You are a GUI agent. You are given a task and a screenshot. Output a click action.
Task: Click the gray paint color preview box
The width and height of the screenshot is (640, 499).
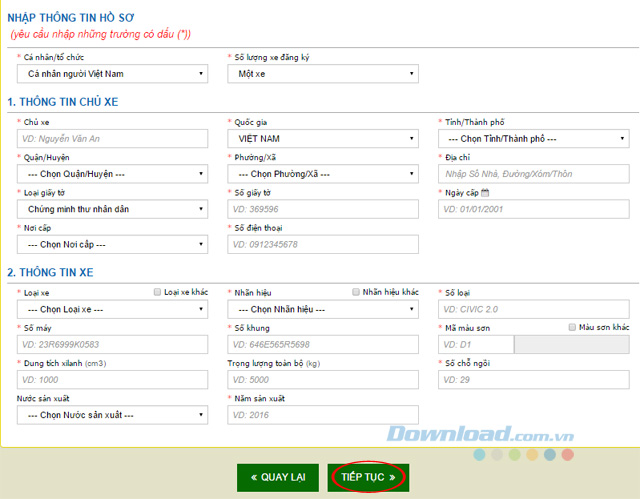[571, 344]
